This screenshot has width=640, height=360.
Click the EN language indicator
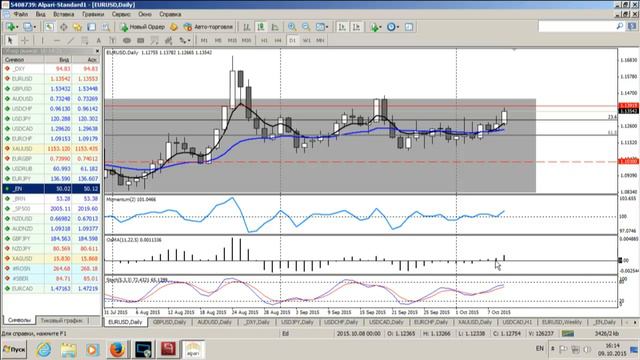540,349
